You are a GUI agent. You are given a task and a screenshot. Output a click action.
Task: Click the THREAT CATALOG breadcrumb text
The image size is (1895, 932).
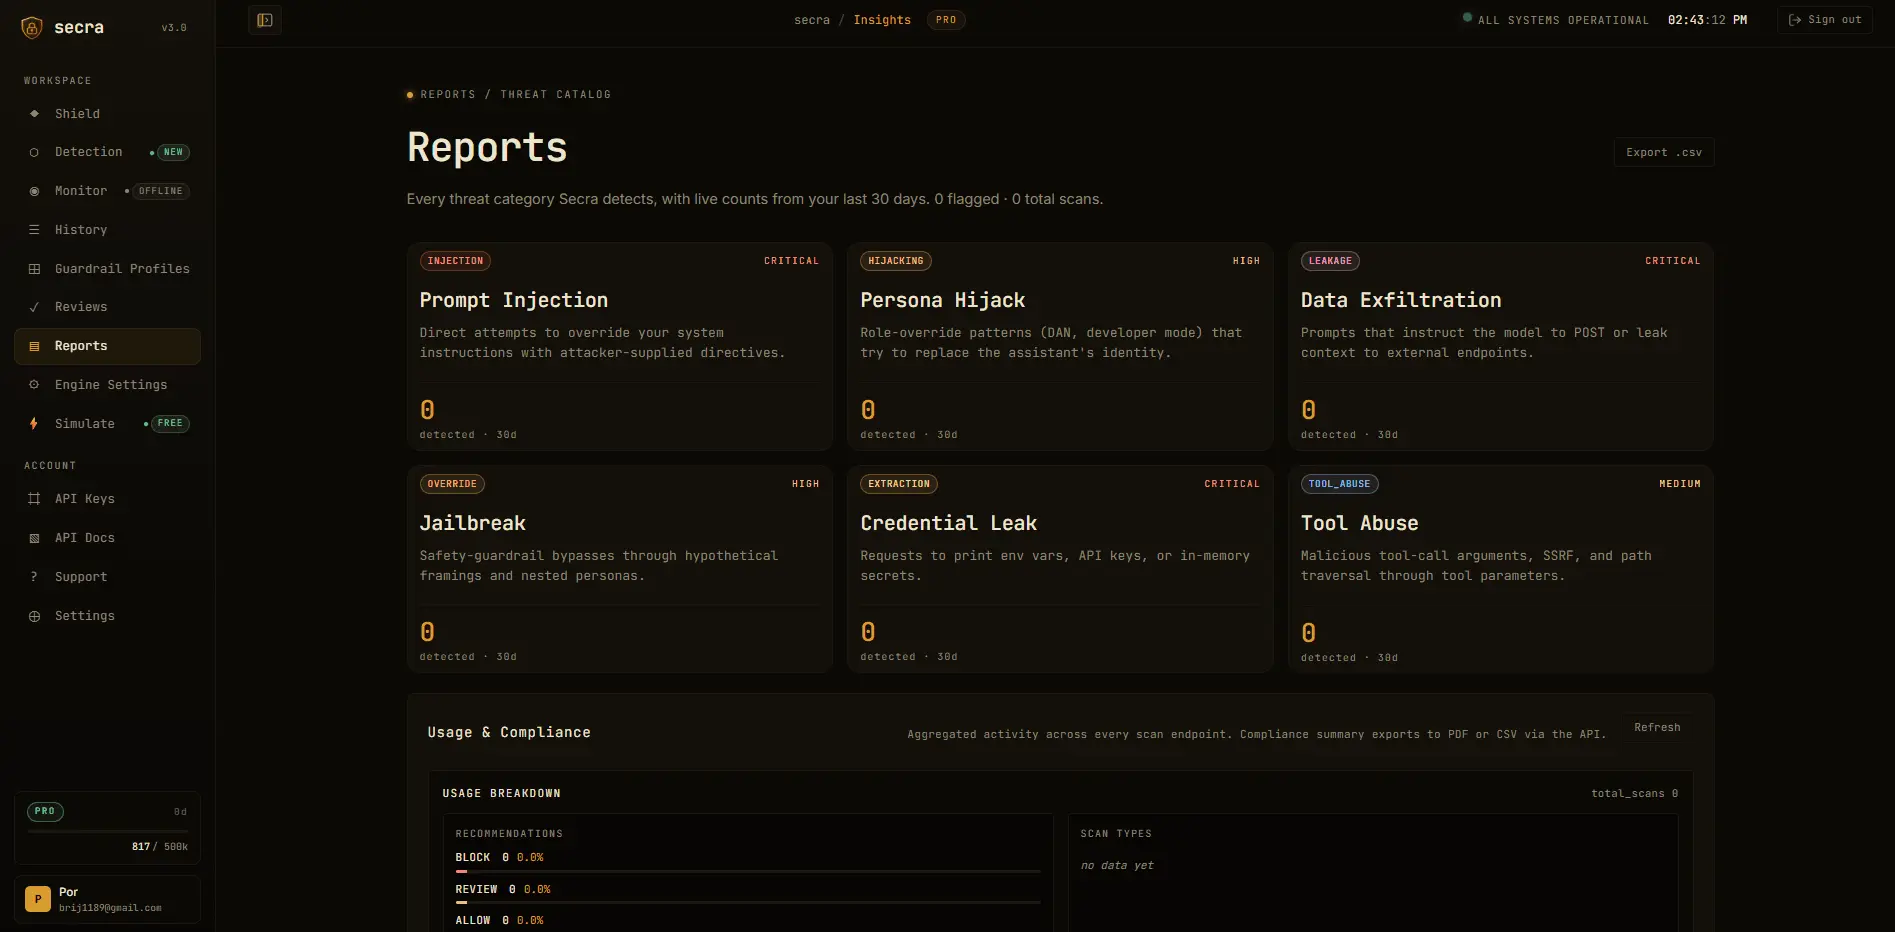[x=555, y=95]
